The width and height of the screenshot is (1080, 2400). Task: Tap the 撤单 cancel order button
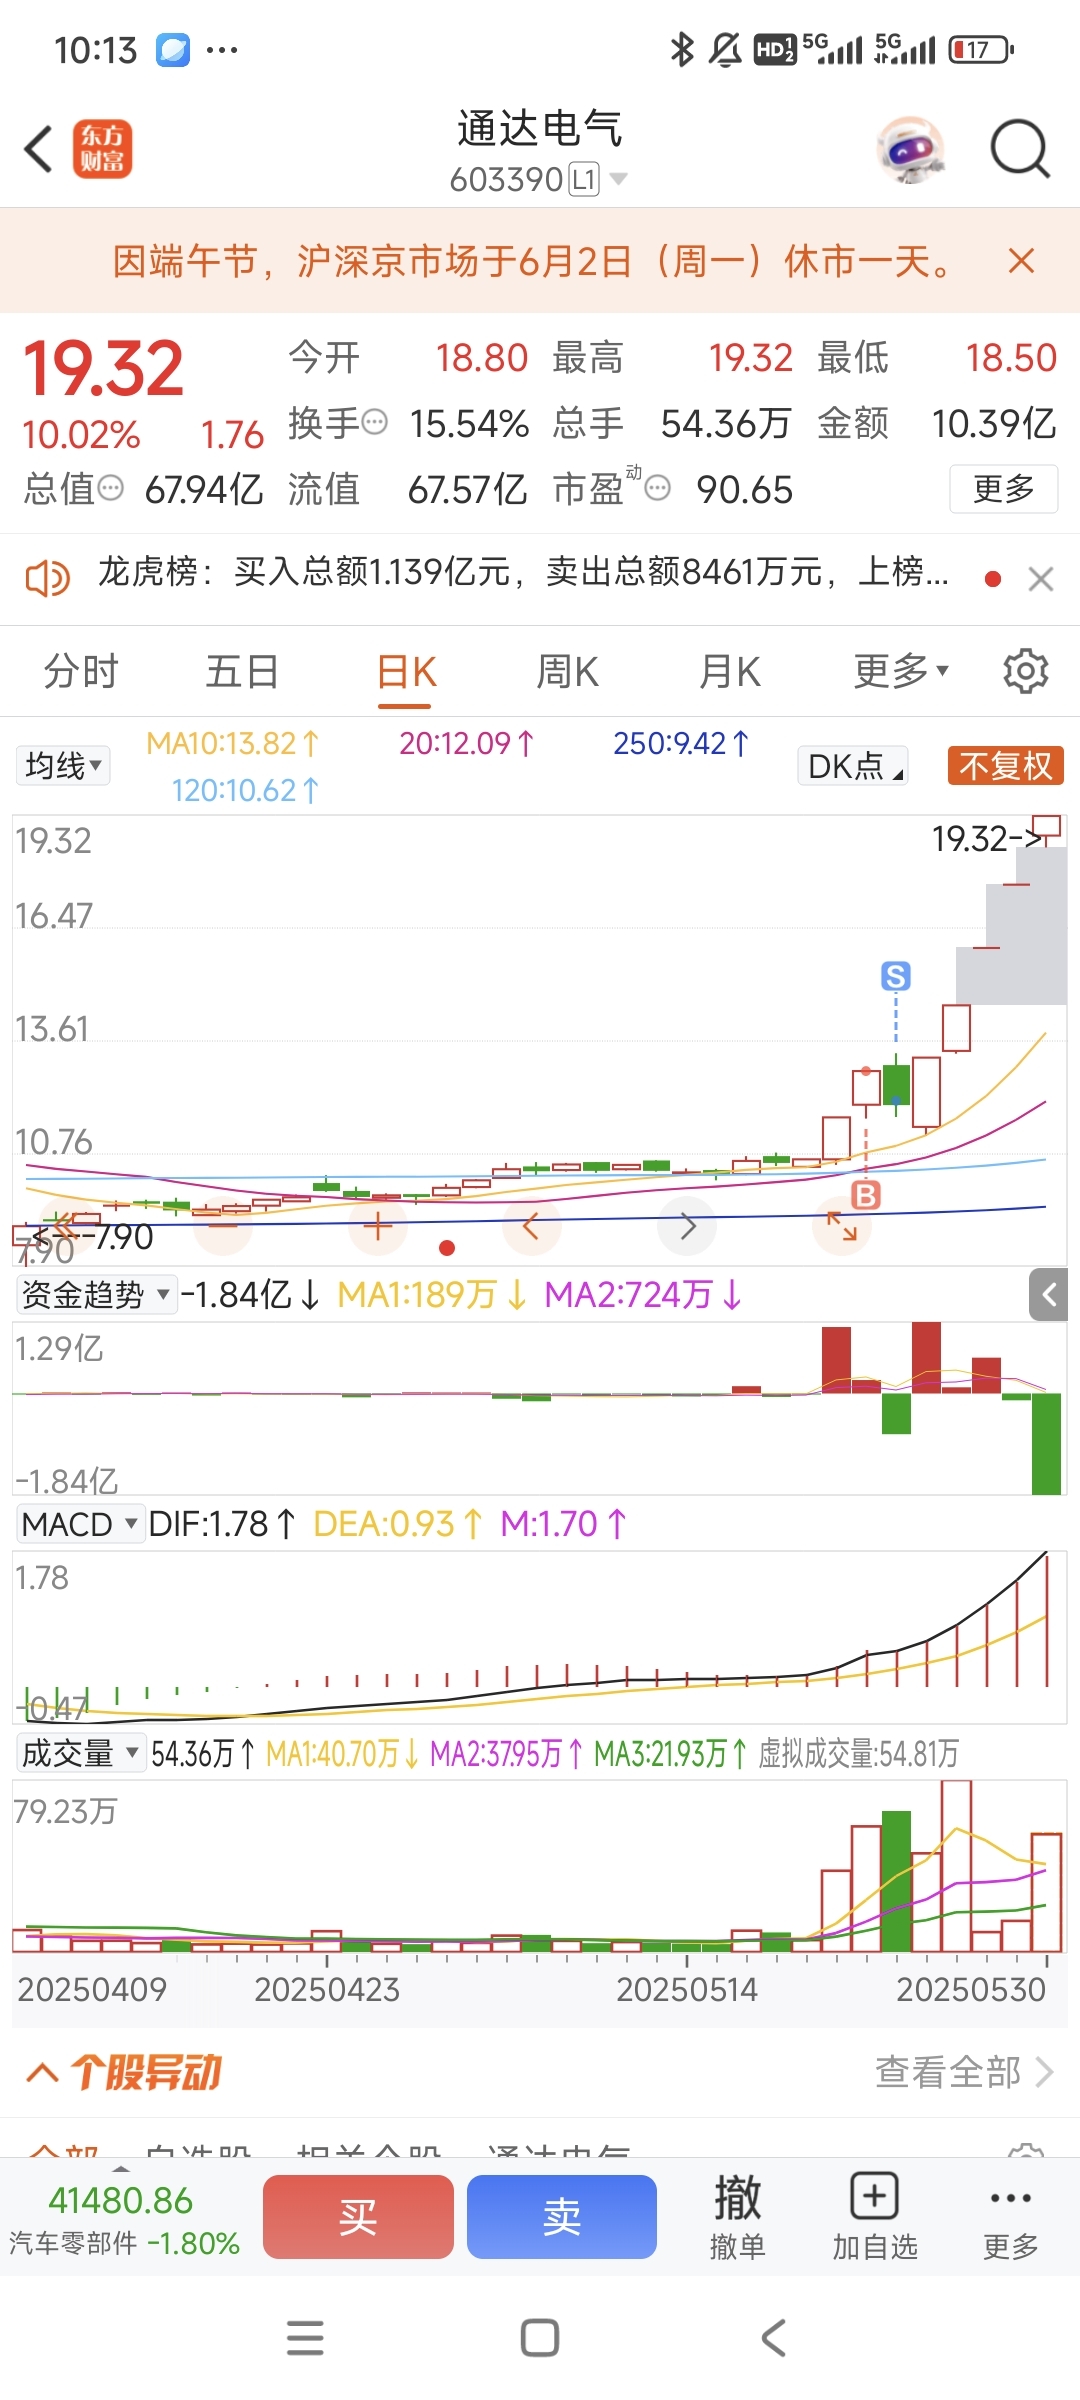click(x=738, y=2217)
